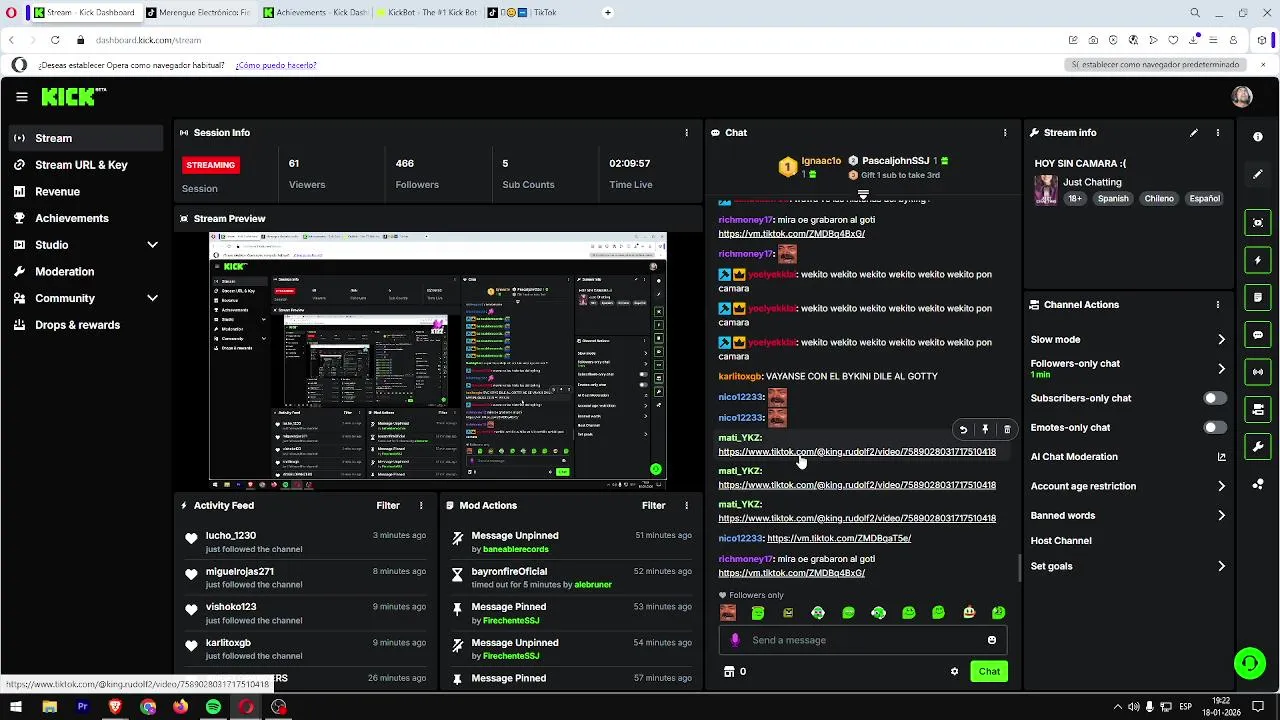Open Moderation page in sidebar
1280x720 pixels.
coord(86,272)
